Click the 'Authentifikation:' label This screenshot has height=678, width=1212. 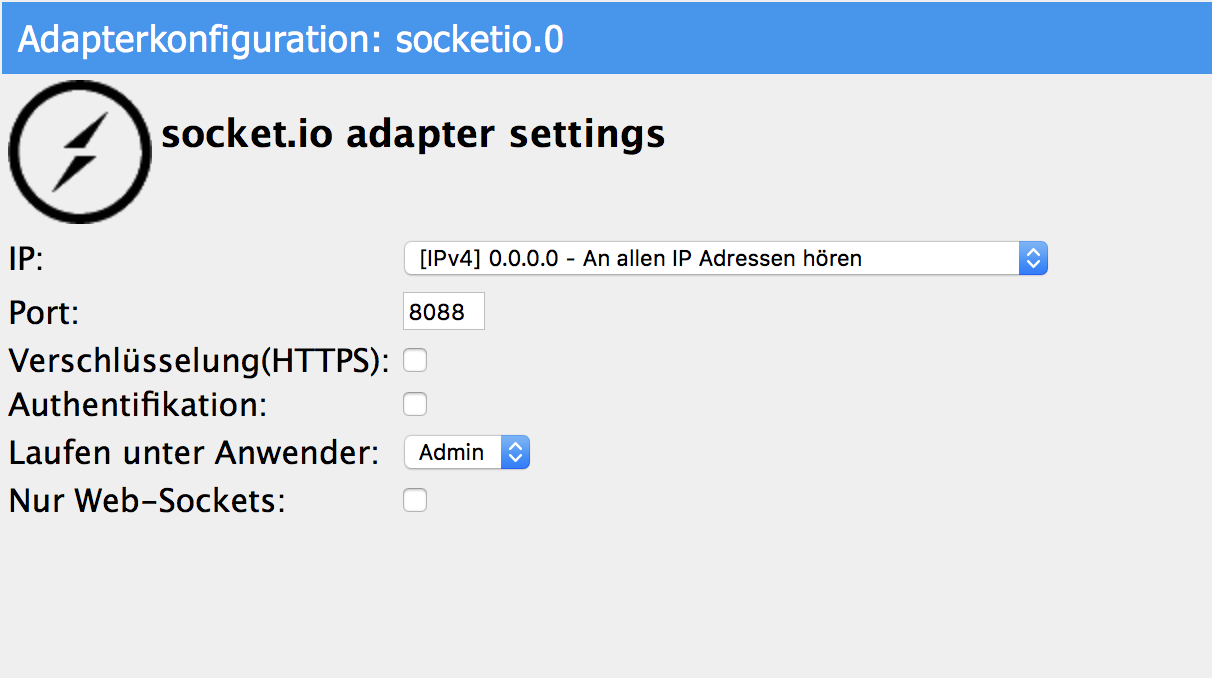click(x=138, y=405)
